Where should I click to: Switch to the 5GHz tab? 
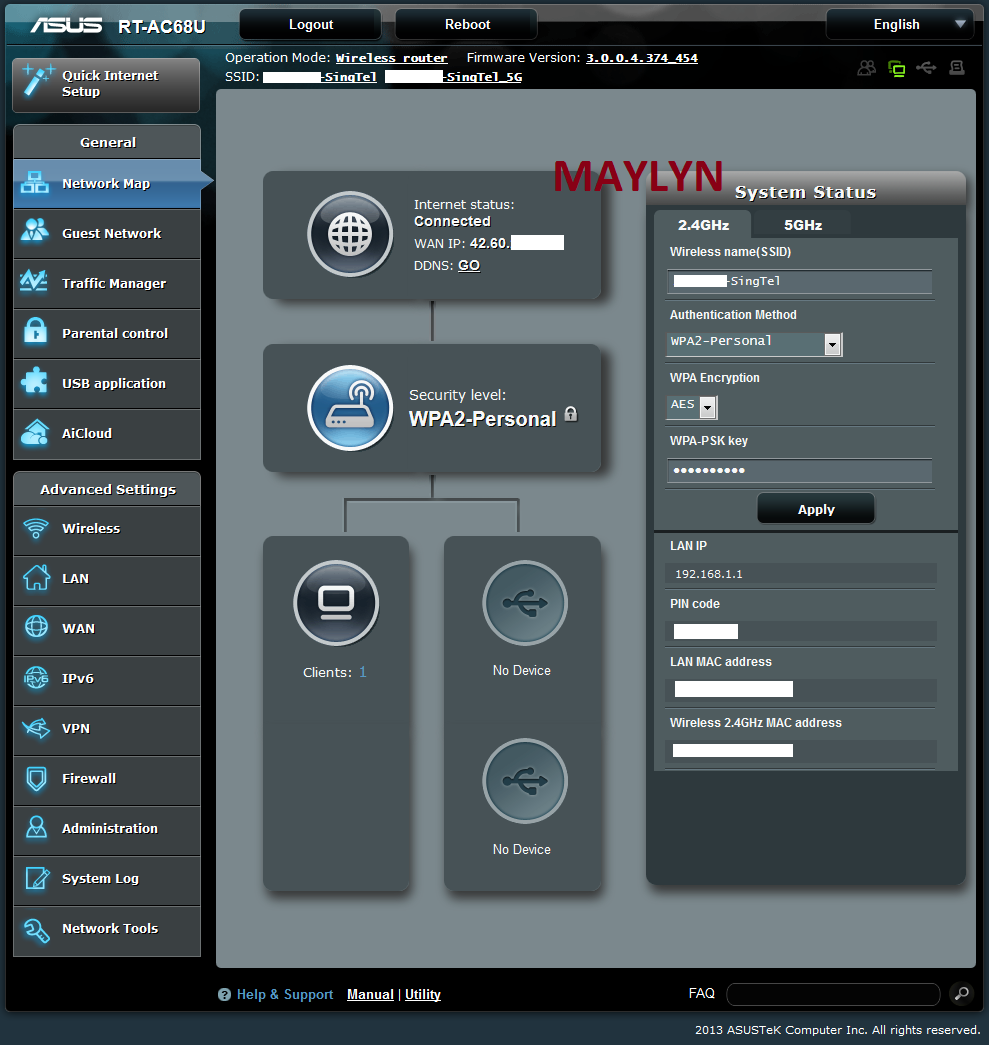[802, 225]
